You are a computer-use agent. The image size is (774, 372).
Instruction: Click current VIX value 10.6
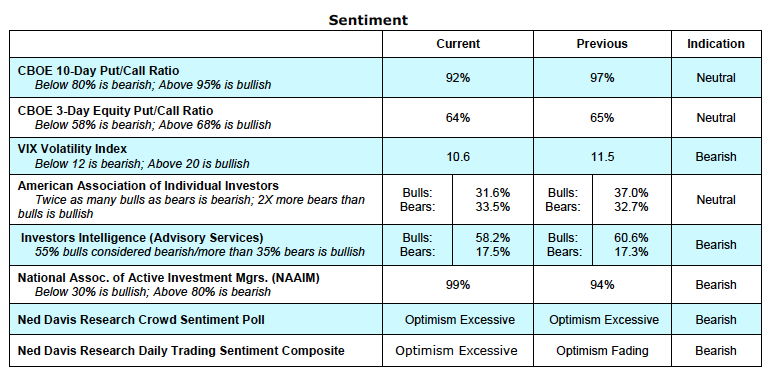click(x=458, y=157)
